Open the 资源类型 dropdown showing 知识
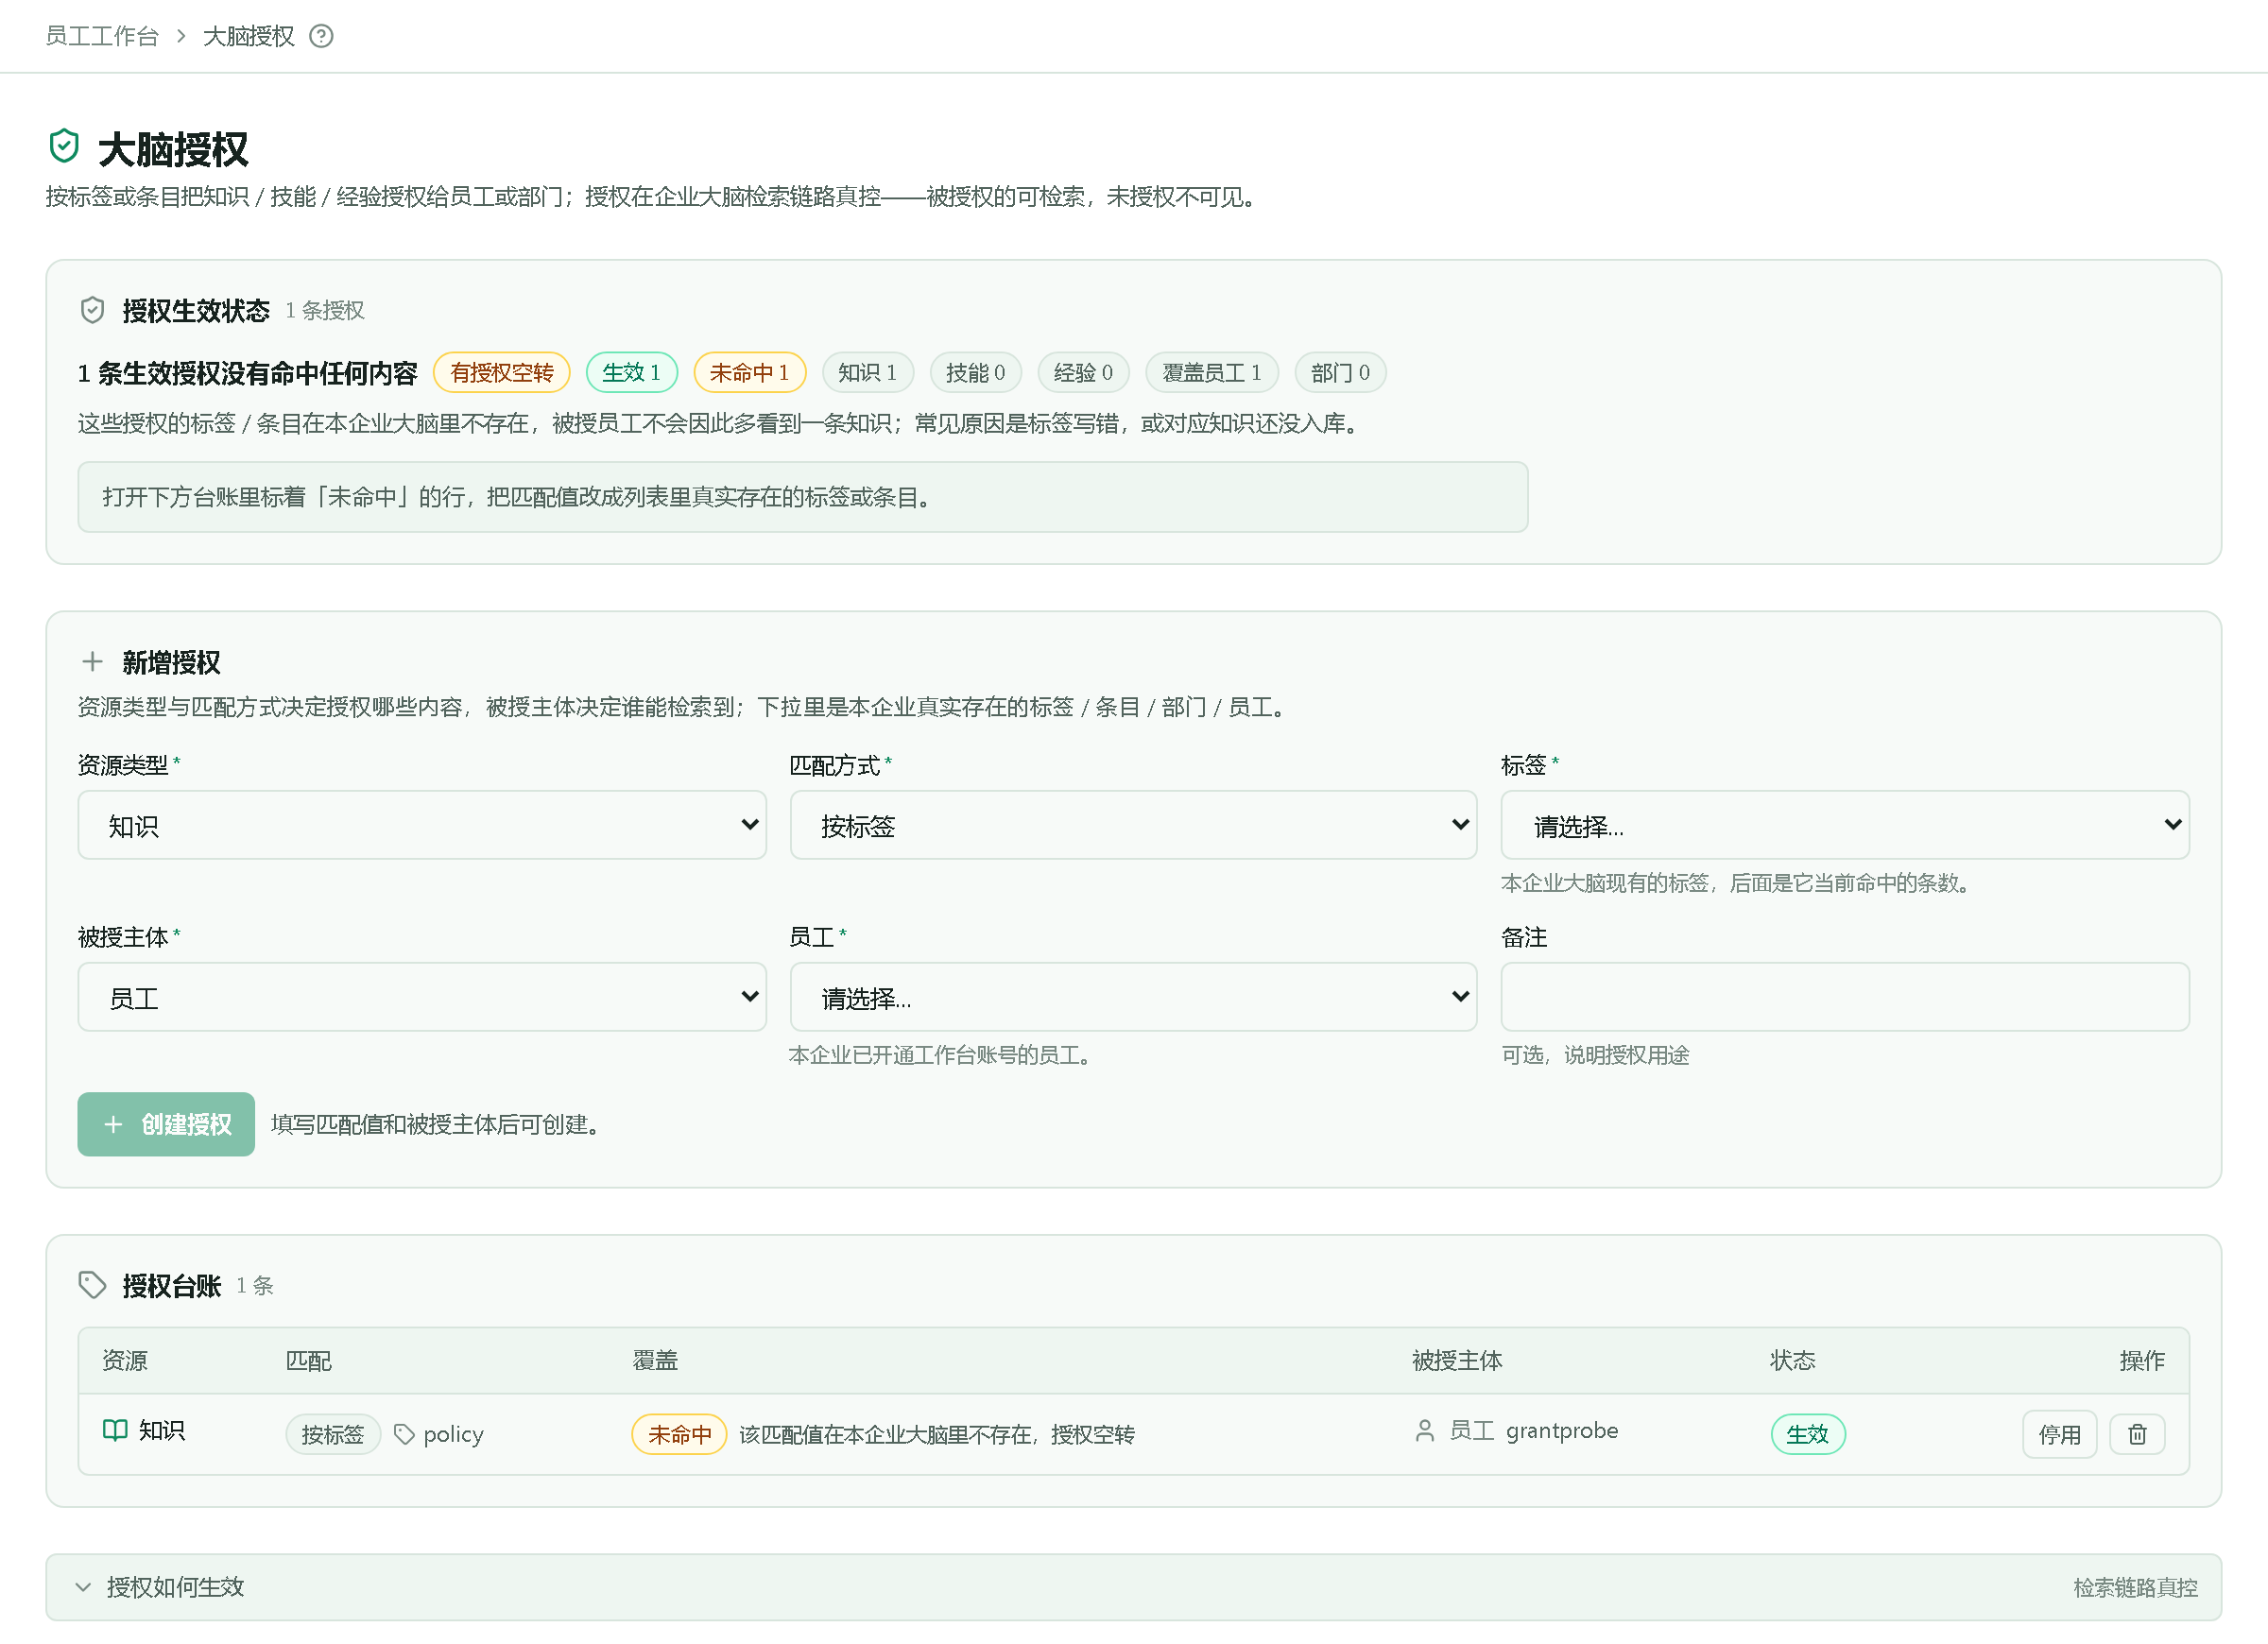Viewport: 2268px width, 1644px height. [x=422, y=825]
